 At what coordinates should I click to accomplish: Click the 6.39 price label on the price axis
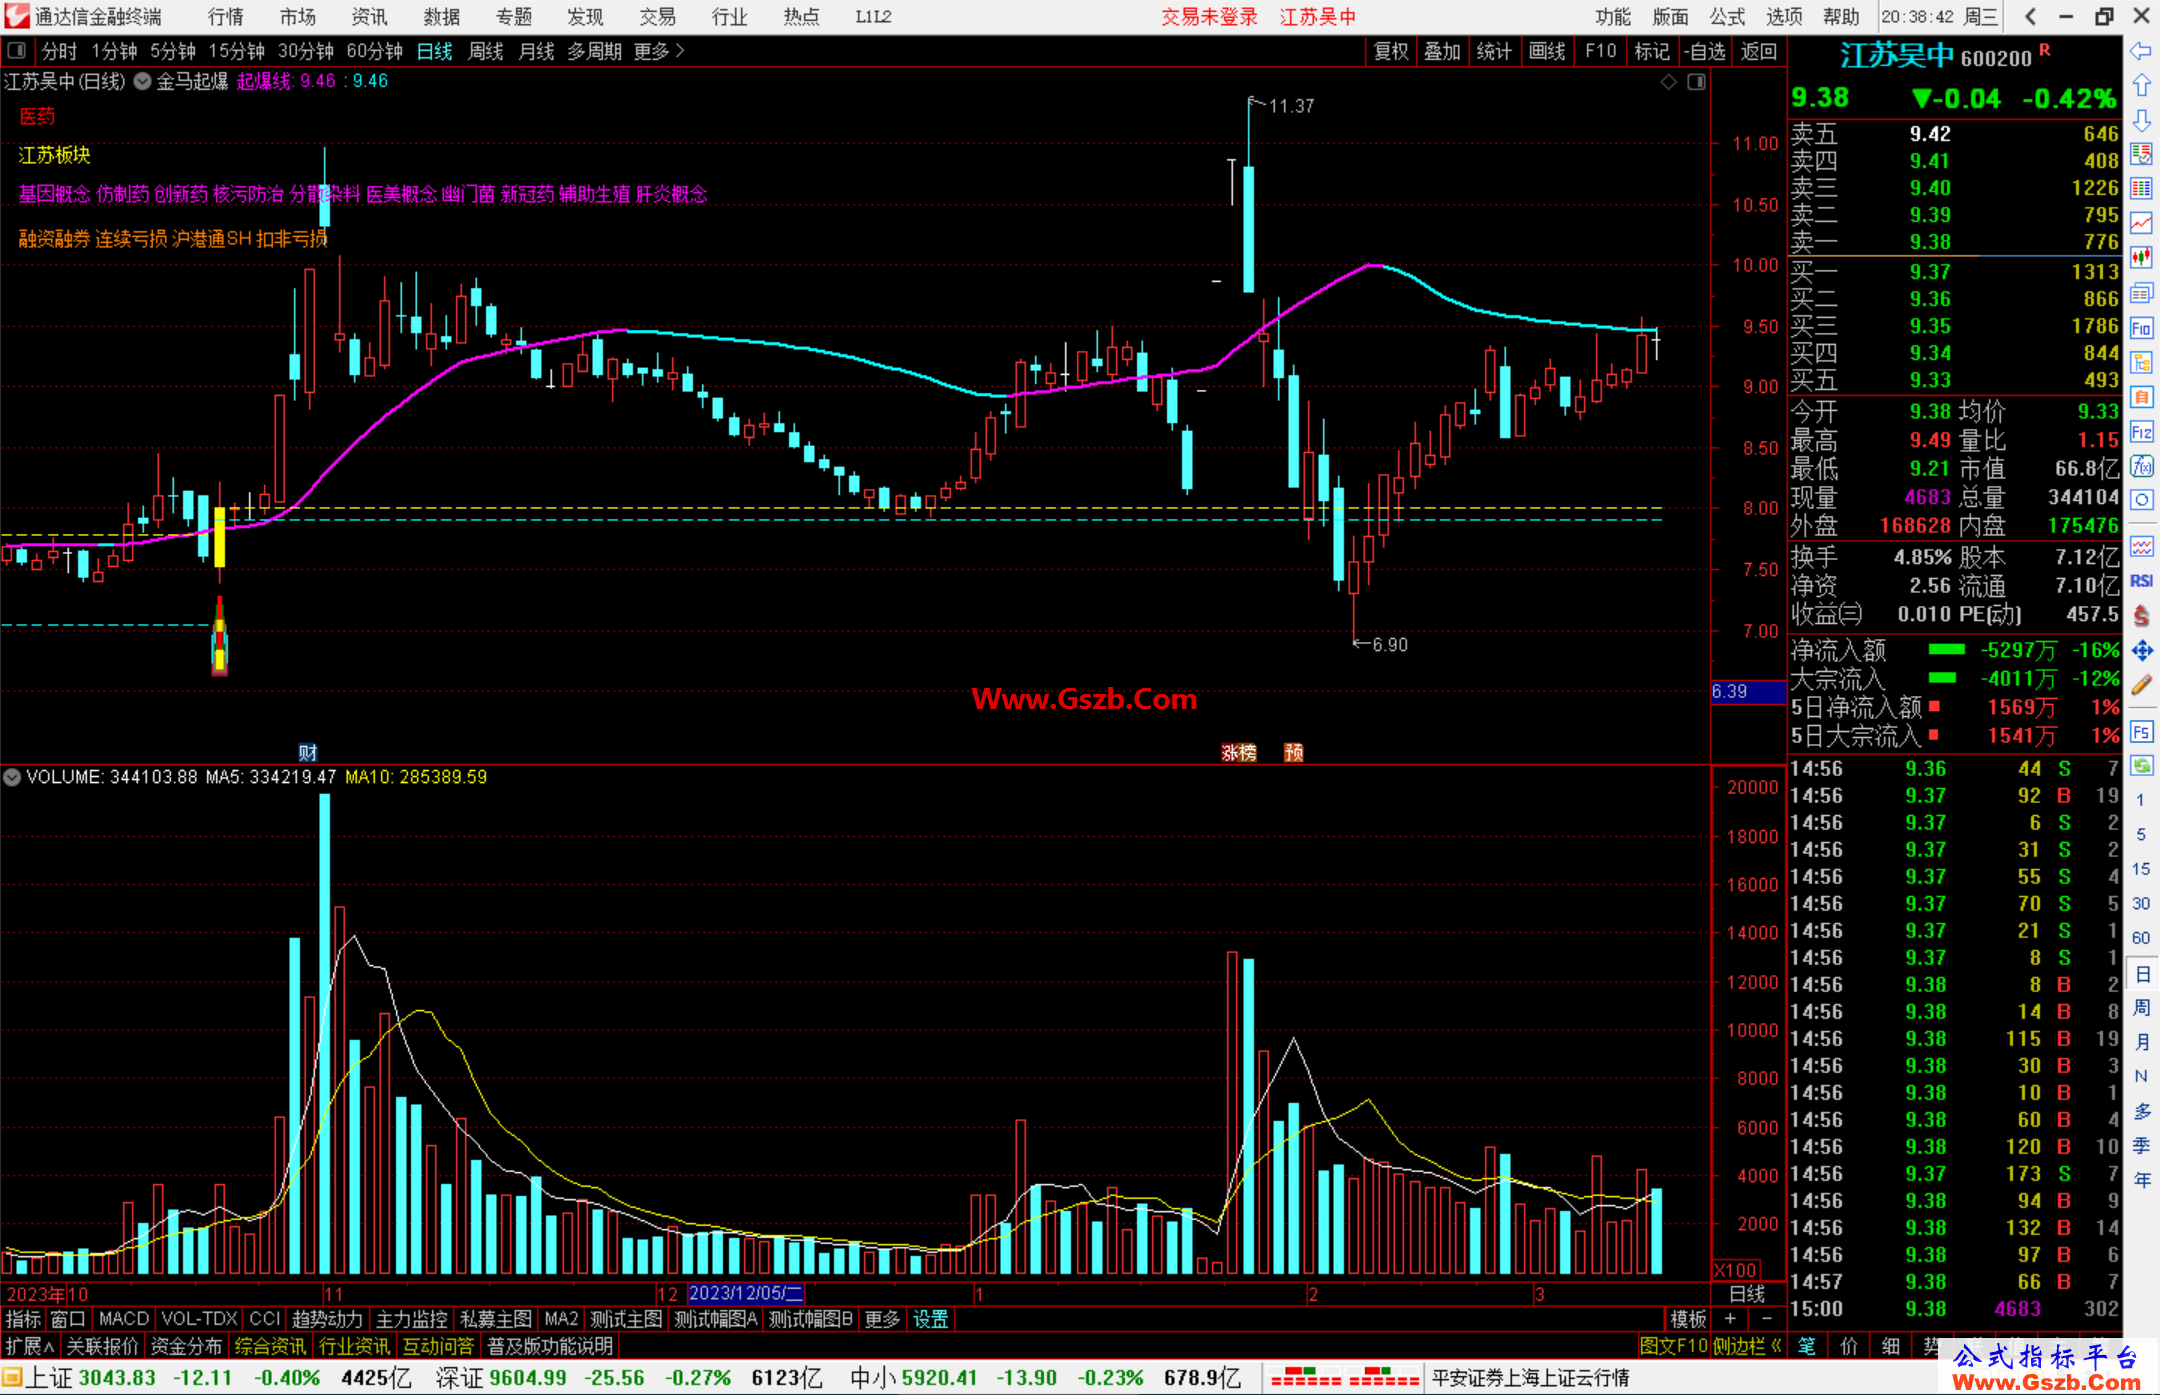1746,691
